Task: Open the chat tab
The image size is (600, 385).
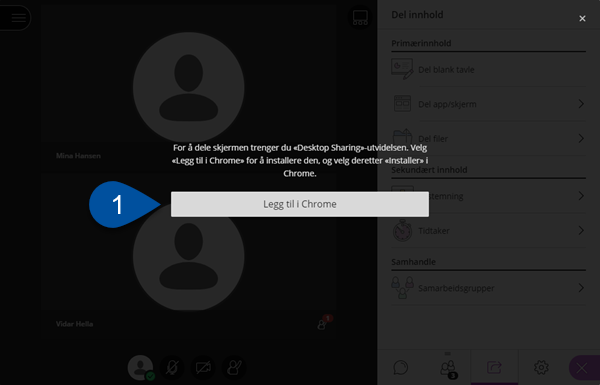Action: [x=401, y=367]
